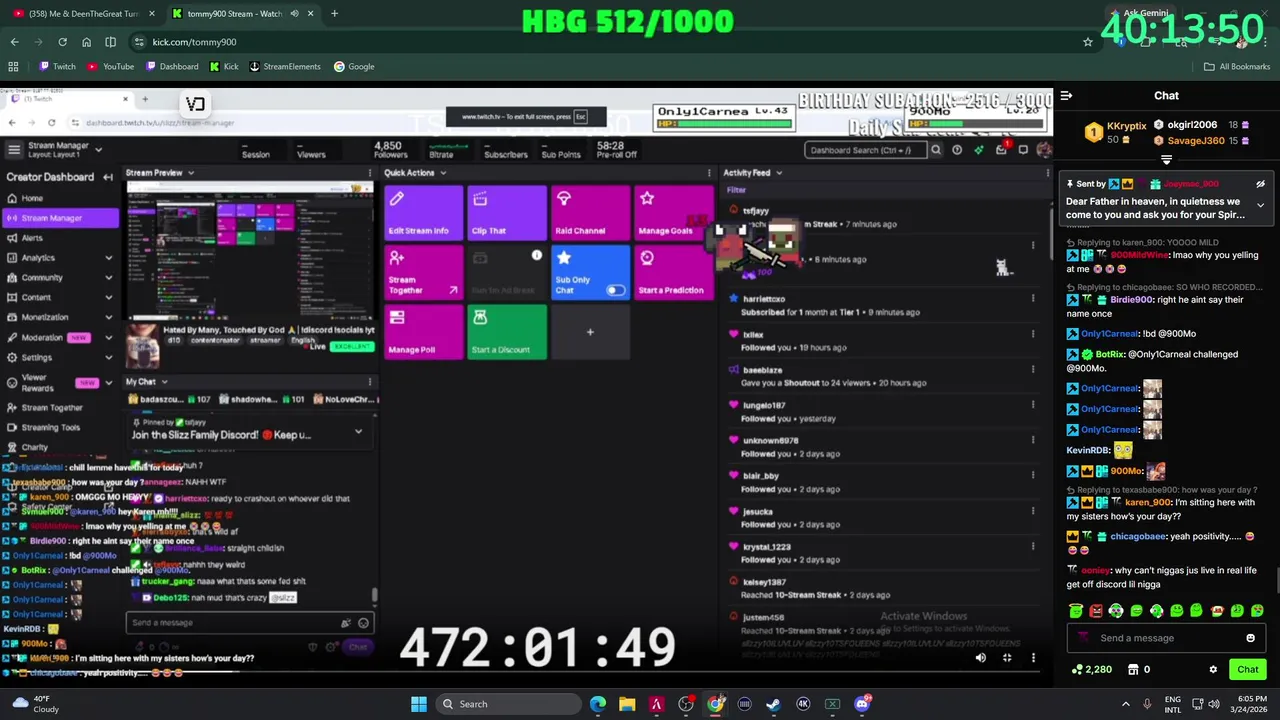
Task: Open options for harriettcxo subscription event
Action: point(1033,299)
